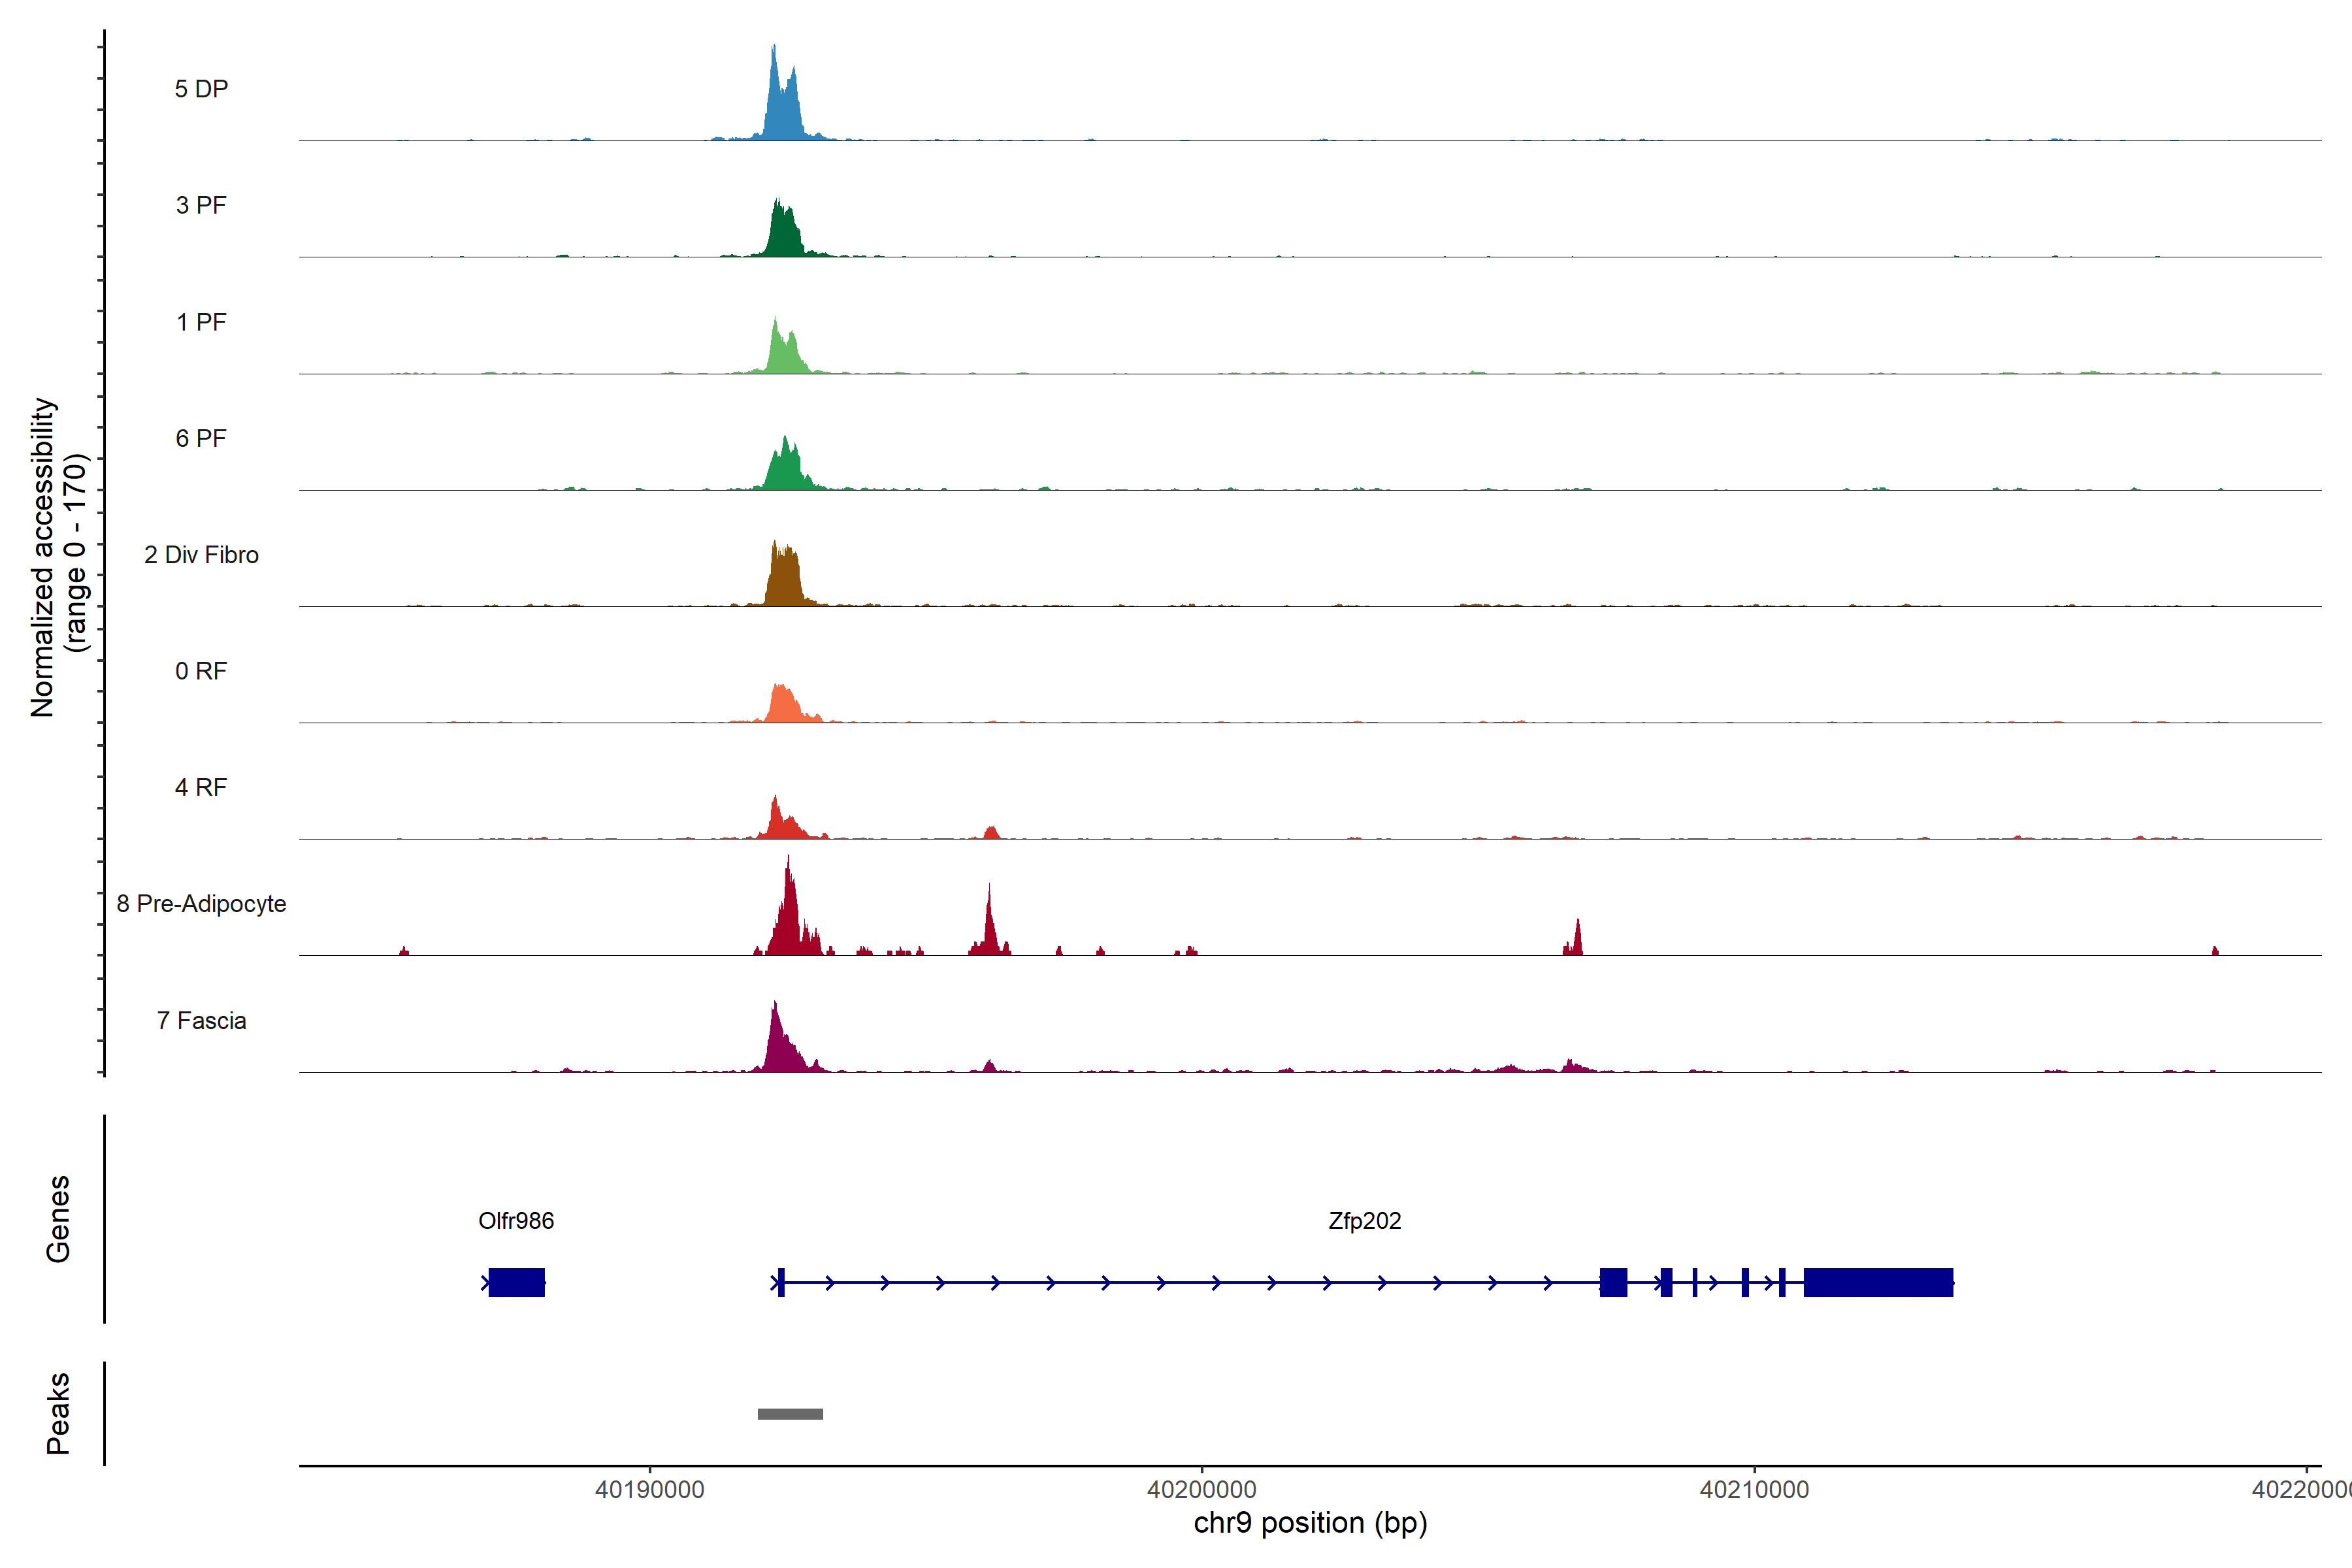Click the gray peak region bar
2352x1568 pixels.
point(790,1413)
